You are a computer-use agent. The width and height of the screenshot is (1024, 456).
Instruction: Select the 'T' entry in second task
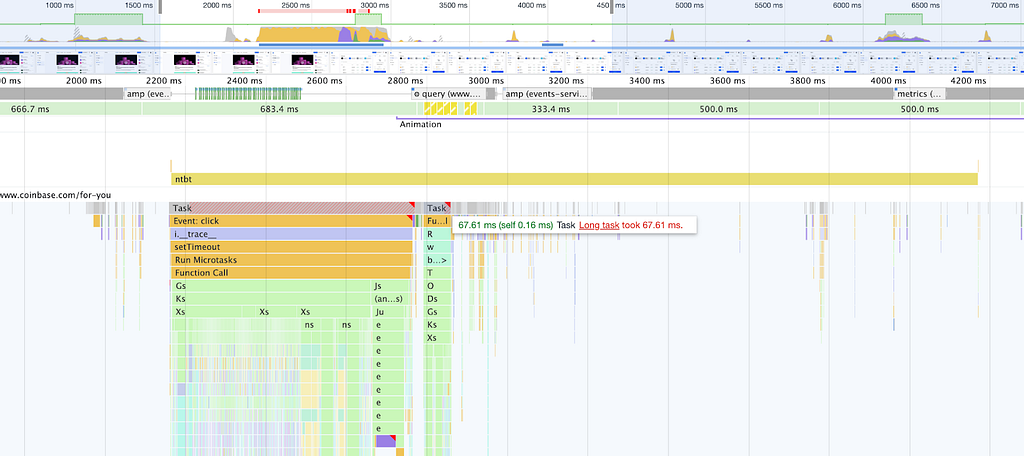438,273
